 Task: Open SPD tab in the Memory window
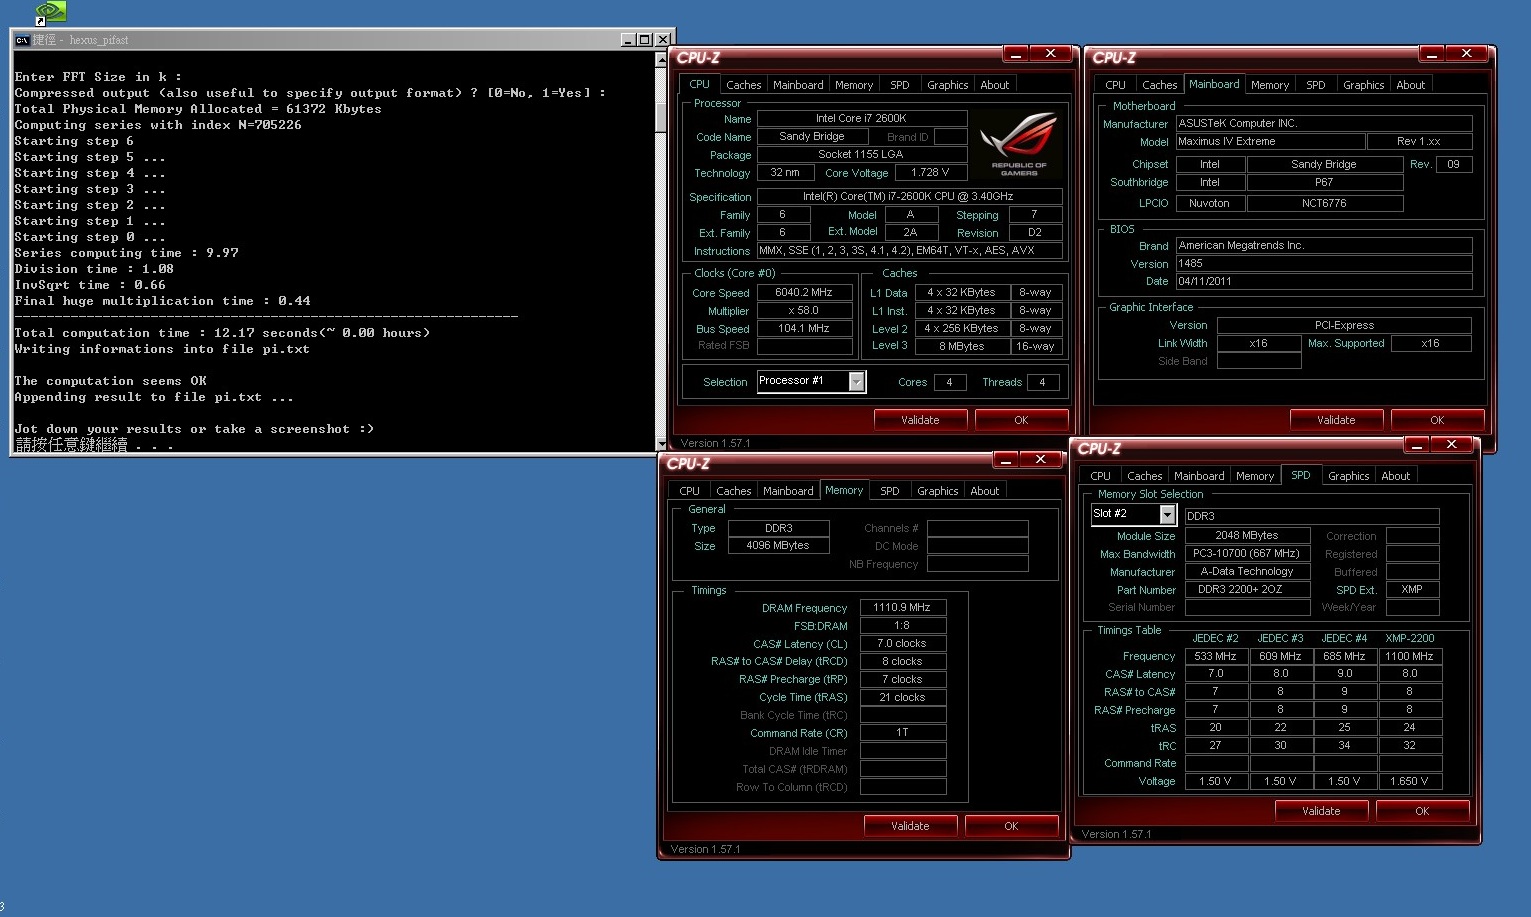[x=890, y=491]
